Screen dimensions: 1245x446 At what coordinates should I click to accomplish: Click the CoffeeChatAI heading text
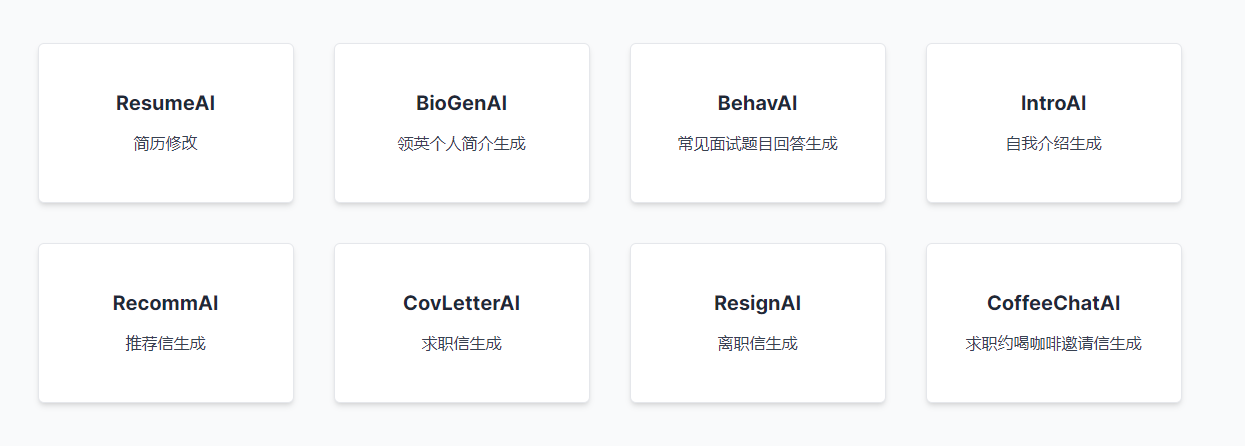click(x=1054, y=303)
